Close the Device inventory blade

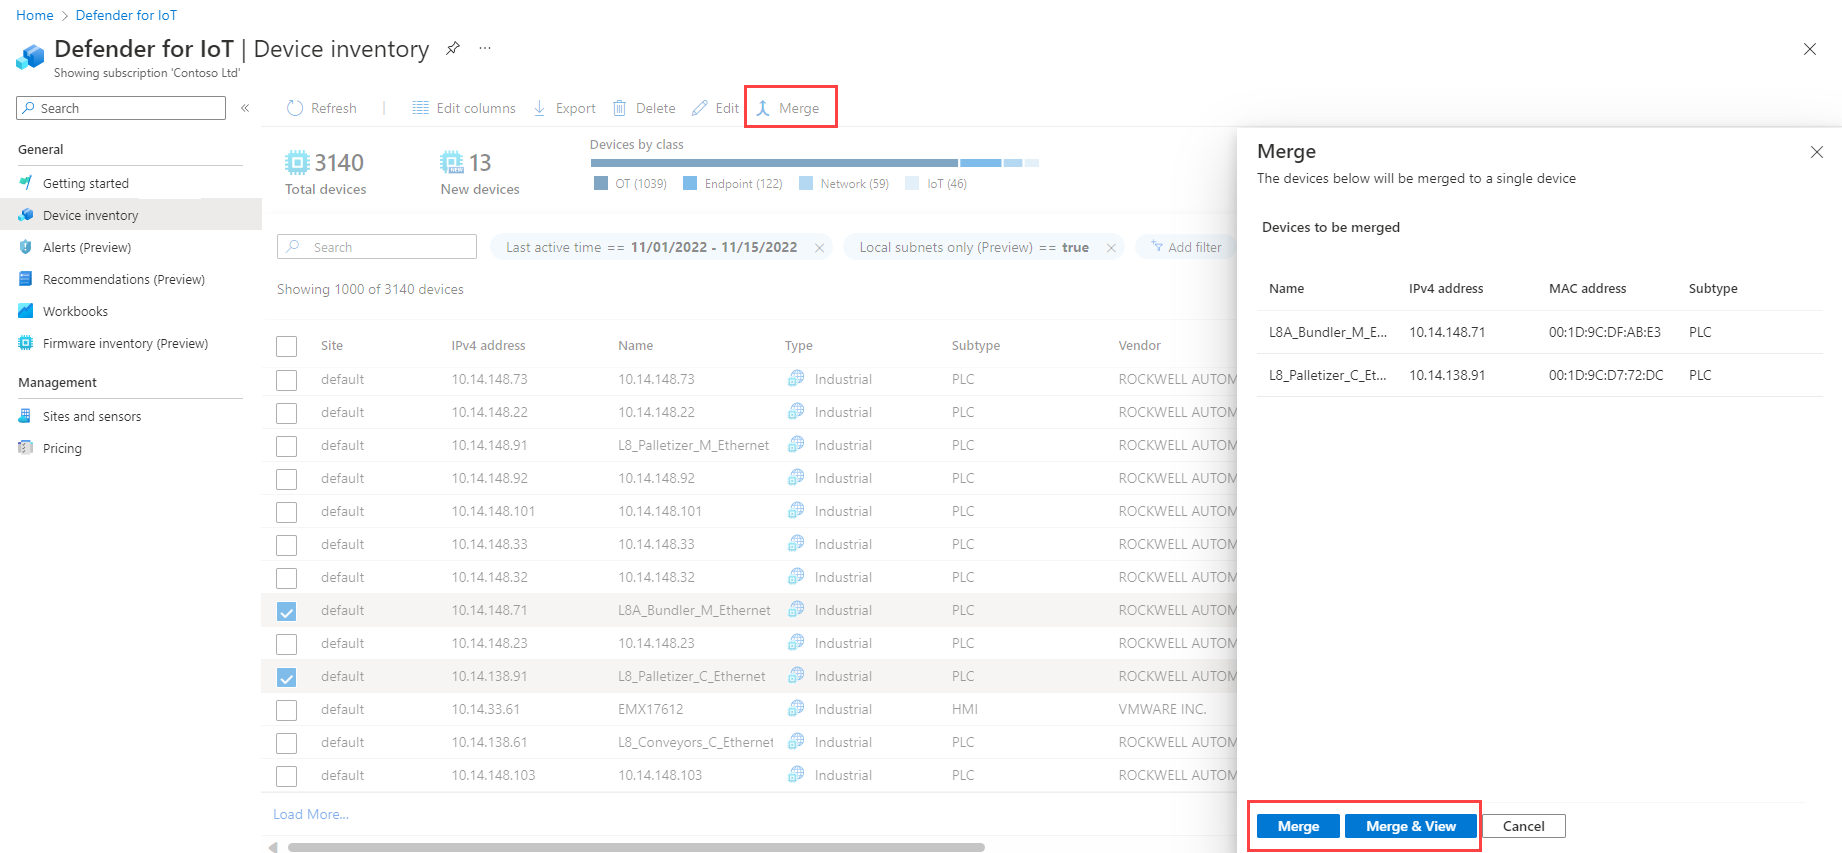(1810, 49)
